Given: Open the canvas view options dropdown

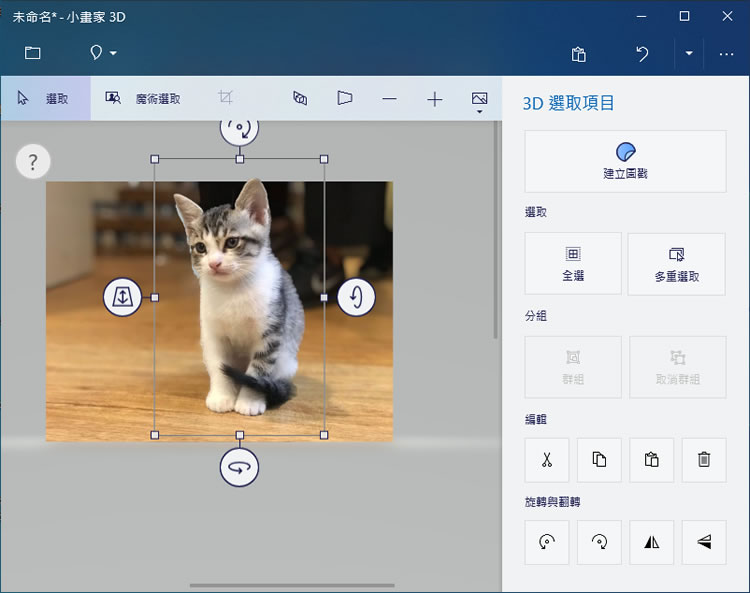Looking at the screenshot, I should pyautogui.click(x=479, y=102).
